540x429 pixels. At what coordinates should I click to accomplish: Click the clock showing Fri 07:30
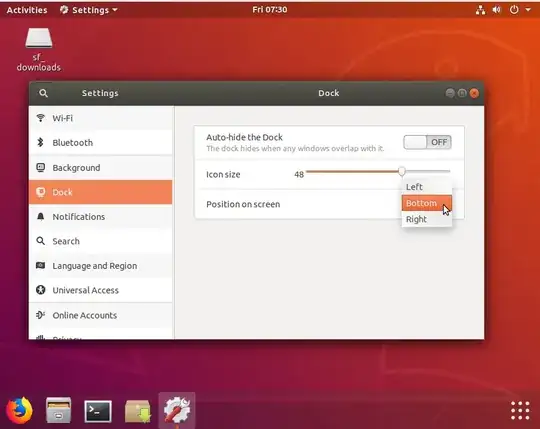coord(270,10)
